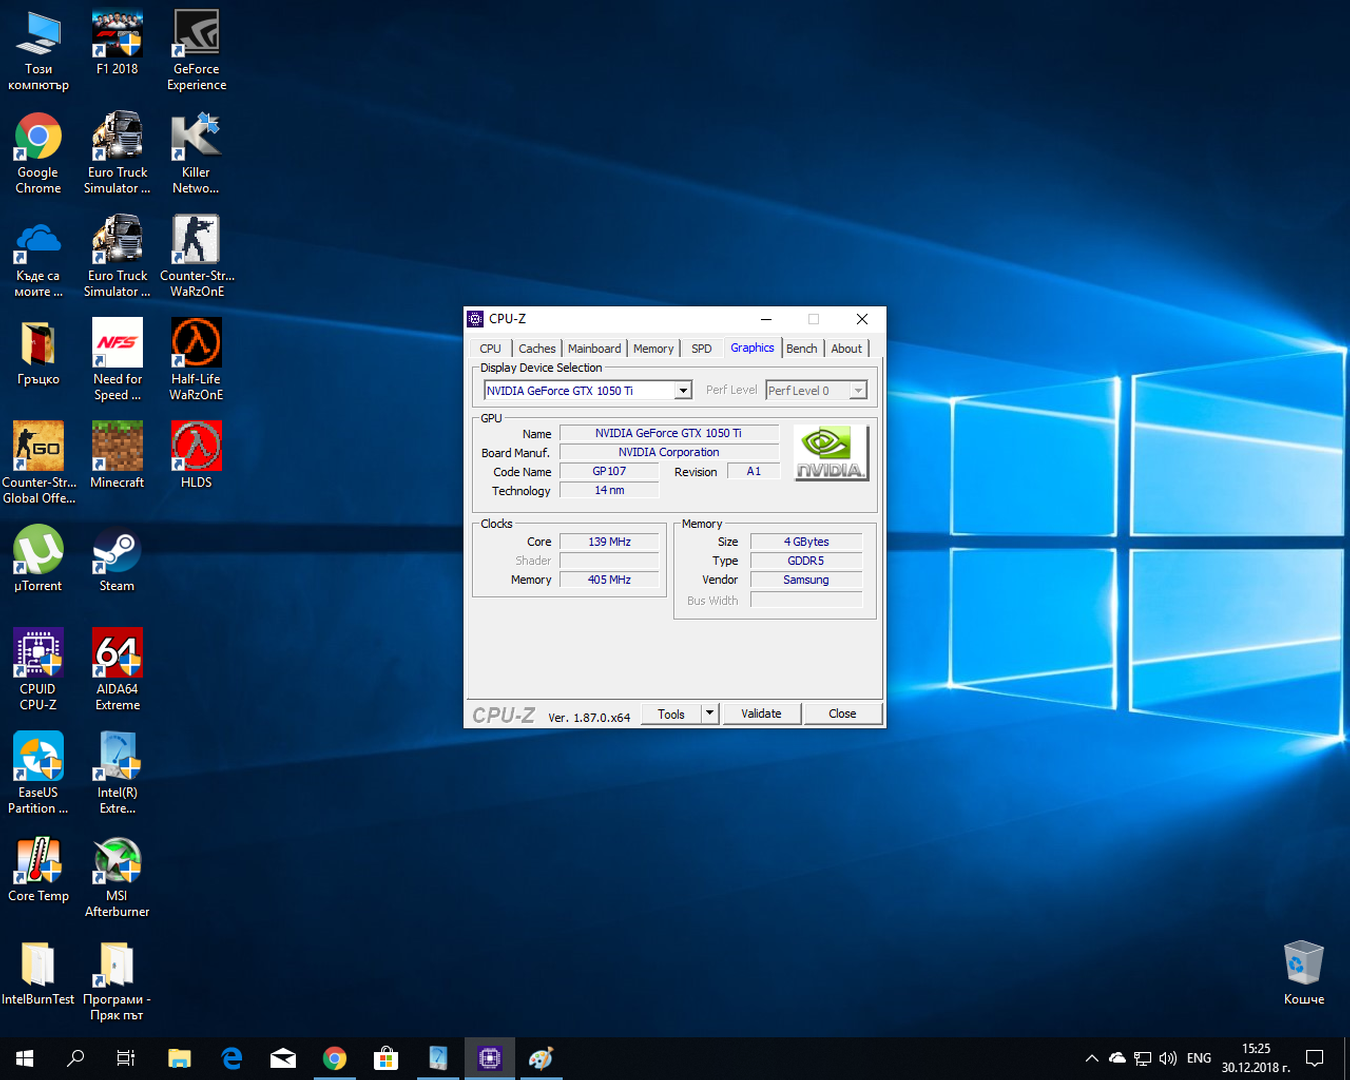
Task: Select the Killer Network desktop icon
Action: point(196,153)
